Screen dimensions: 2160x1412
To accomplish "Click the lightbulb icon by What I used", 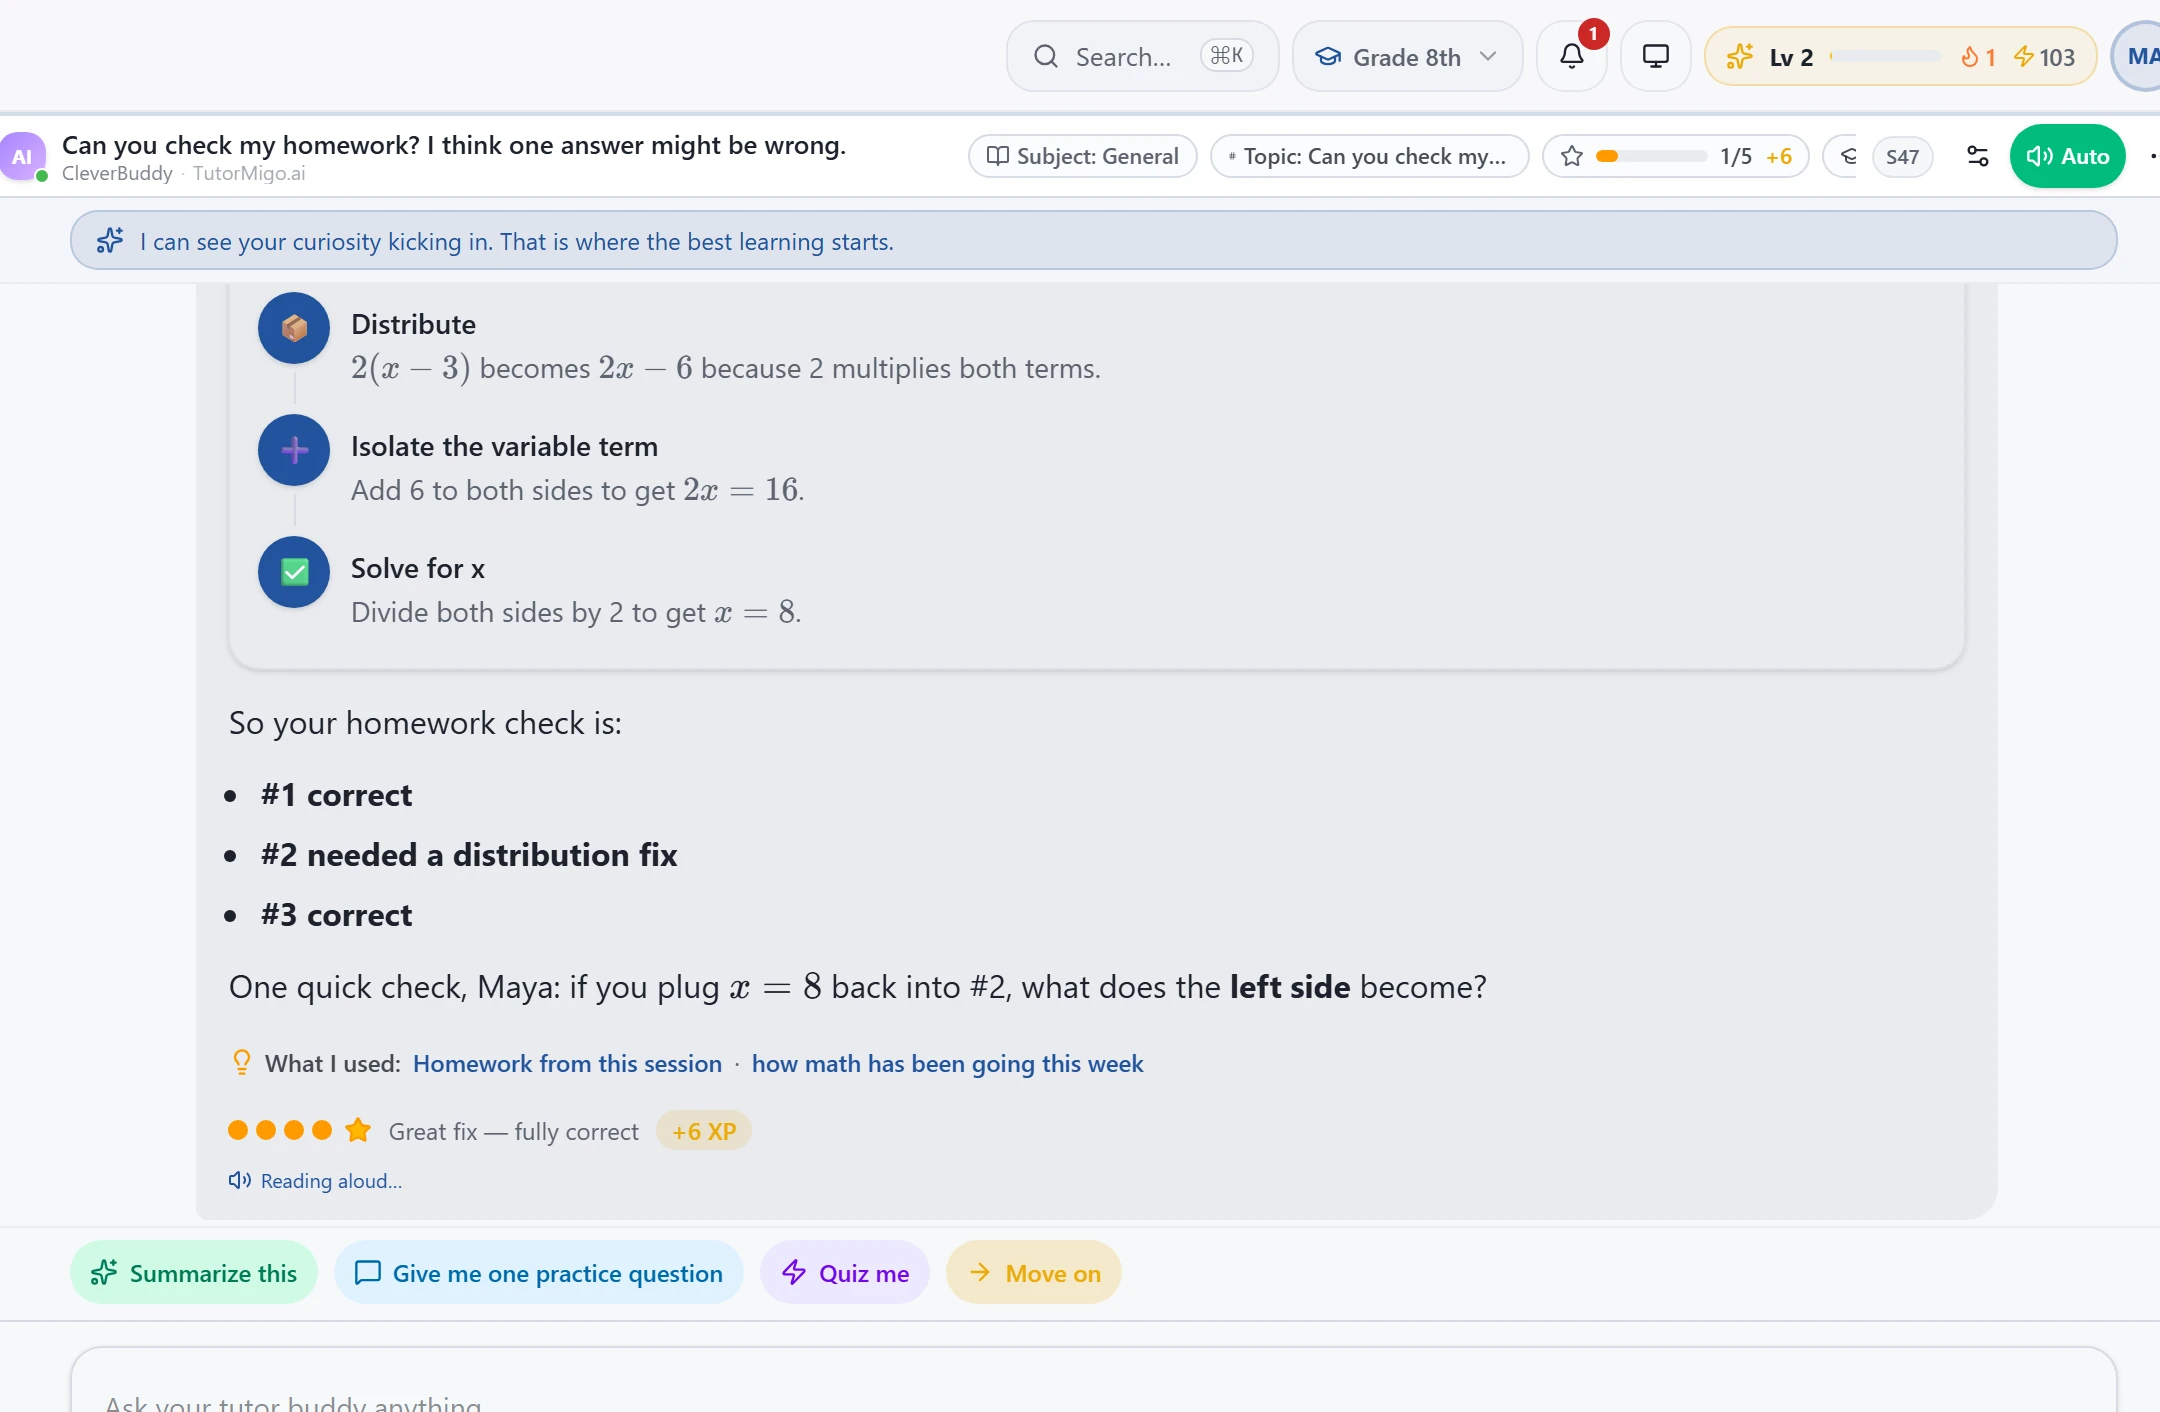I will point(241,1062).
